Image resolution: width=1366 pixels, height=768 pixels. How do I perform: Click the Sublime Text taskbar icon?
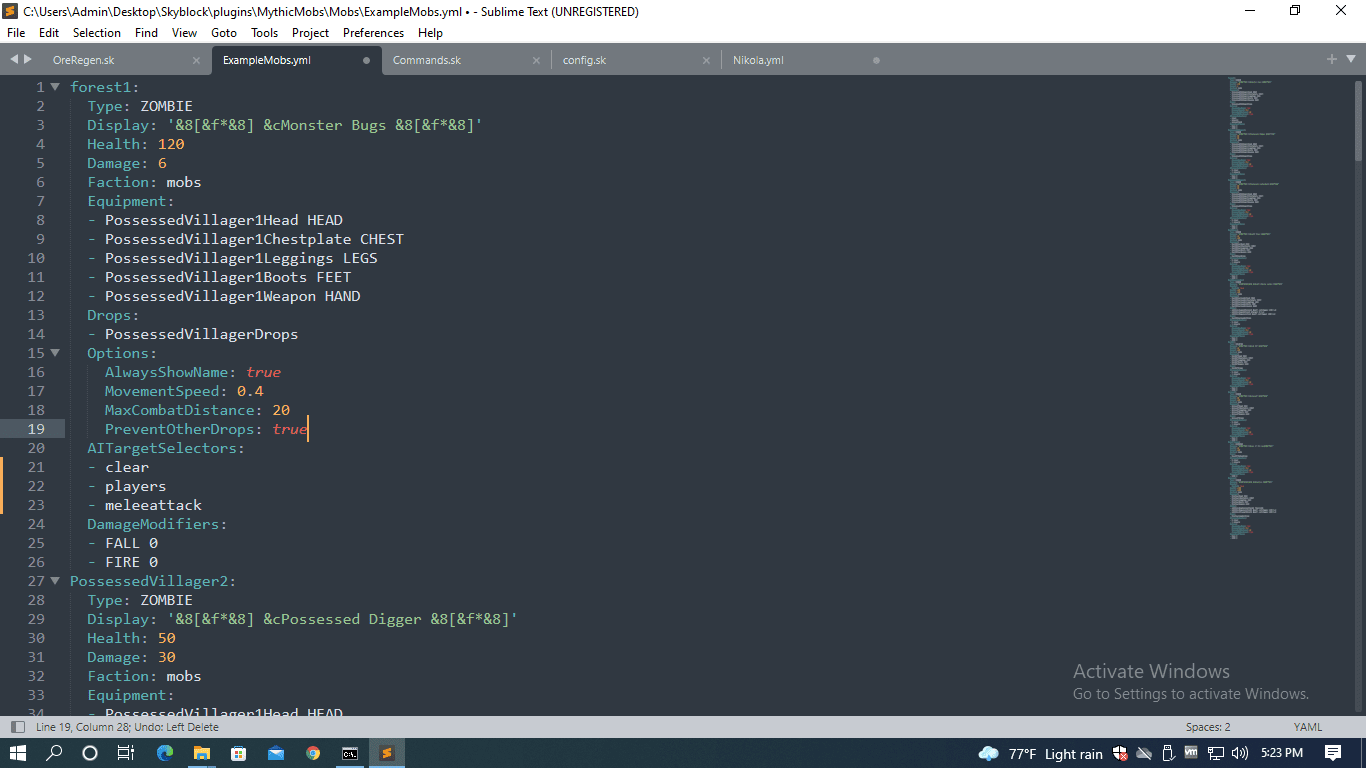coord(386,753)
